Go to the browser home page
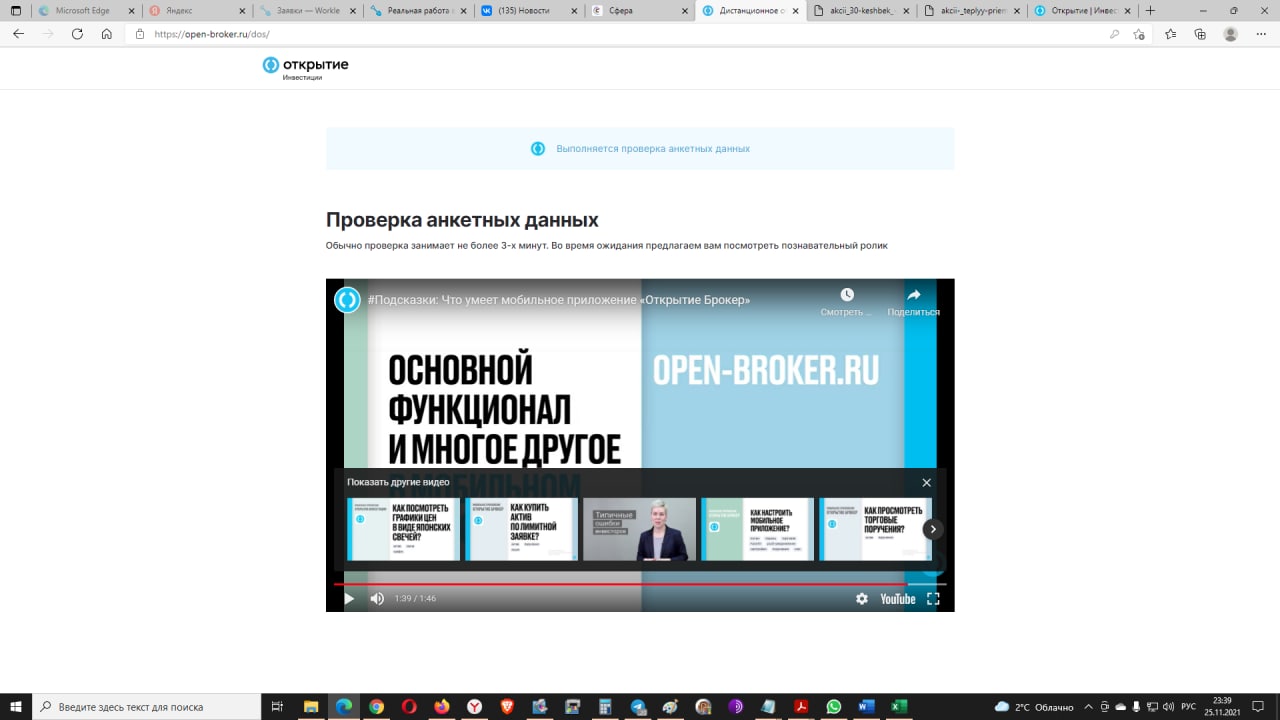The image size is (1280, 720). point(107,34)
